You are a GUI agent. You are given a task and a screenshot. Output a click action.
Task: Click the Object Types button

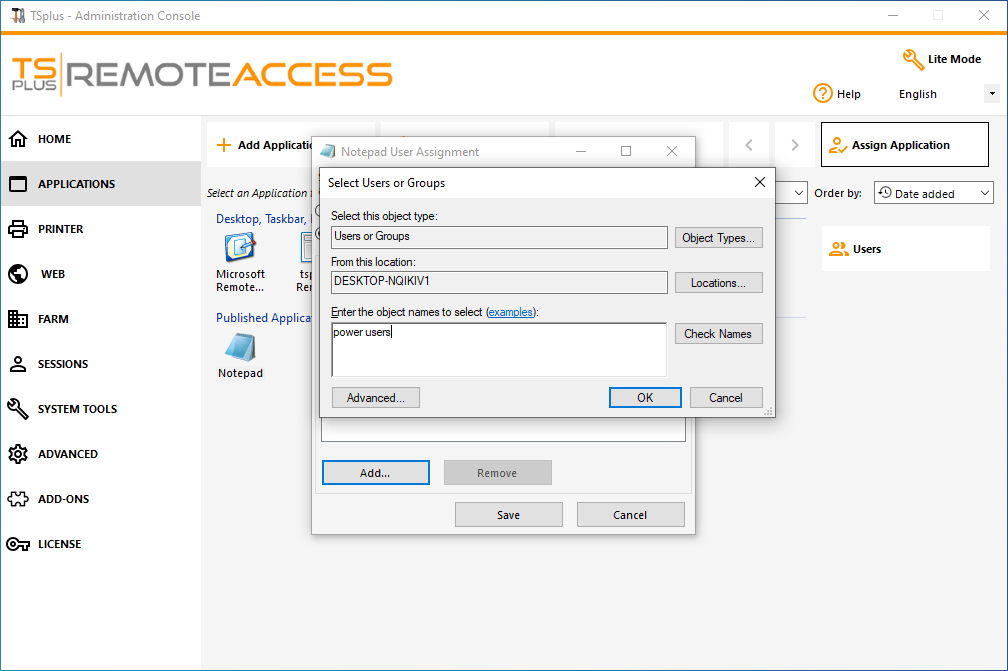point(718,238)
